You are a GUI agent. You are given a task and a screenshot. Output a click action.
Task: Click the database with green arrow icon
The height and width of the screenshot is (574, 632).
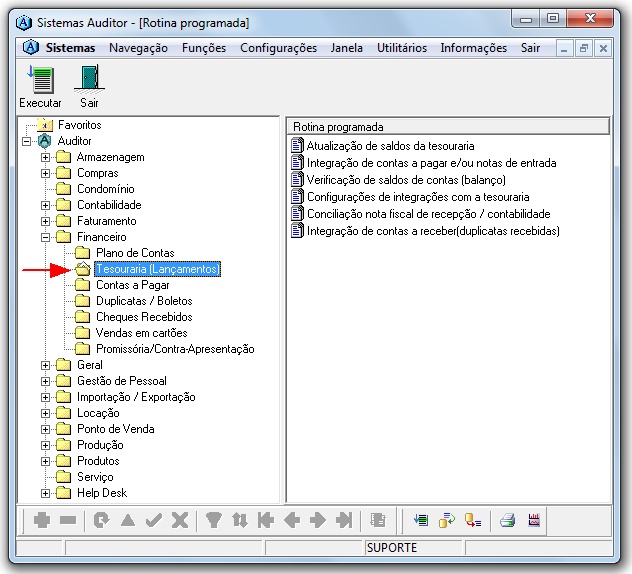click(447, 520)
